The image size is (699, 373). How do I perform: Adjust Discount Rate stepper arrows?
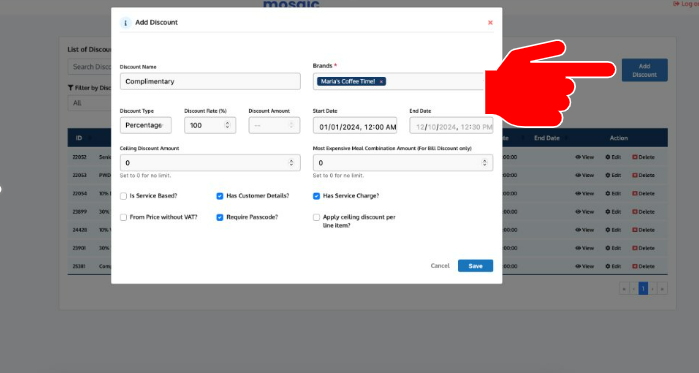227,125
